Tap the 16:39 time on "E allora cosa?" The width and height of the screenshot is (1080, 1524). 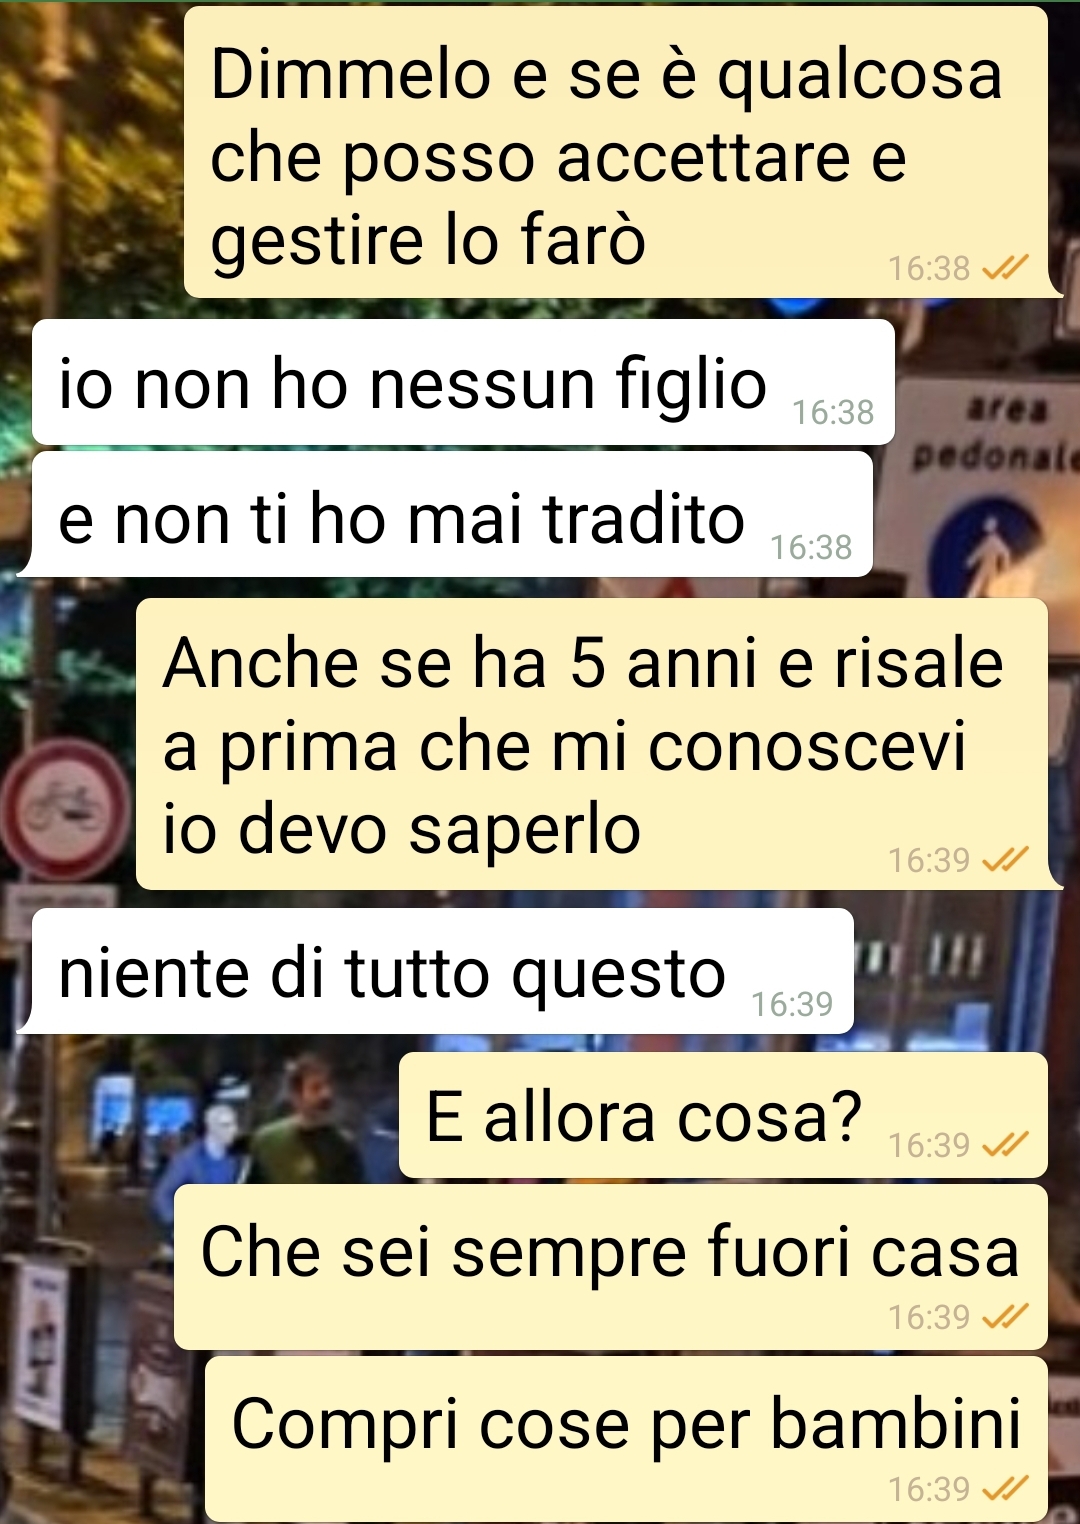[929, 1145]
